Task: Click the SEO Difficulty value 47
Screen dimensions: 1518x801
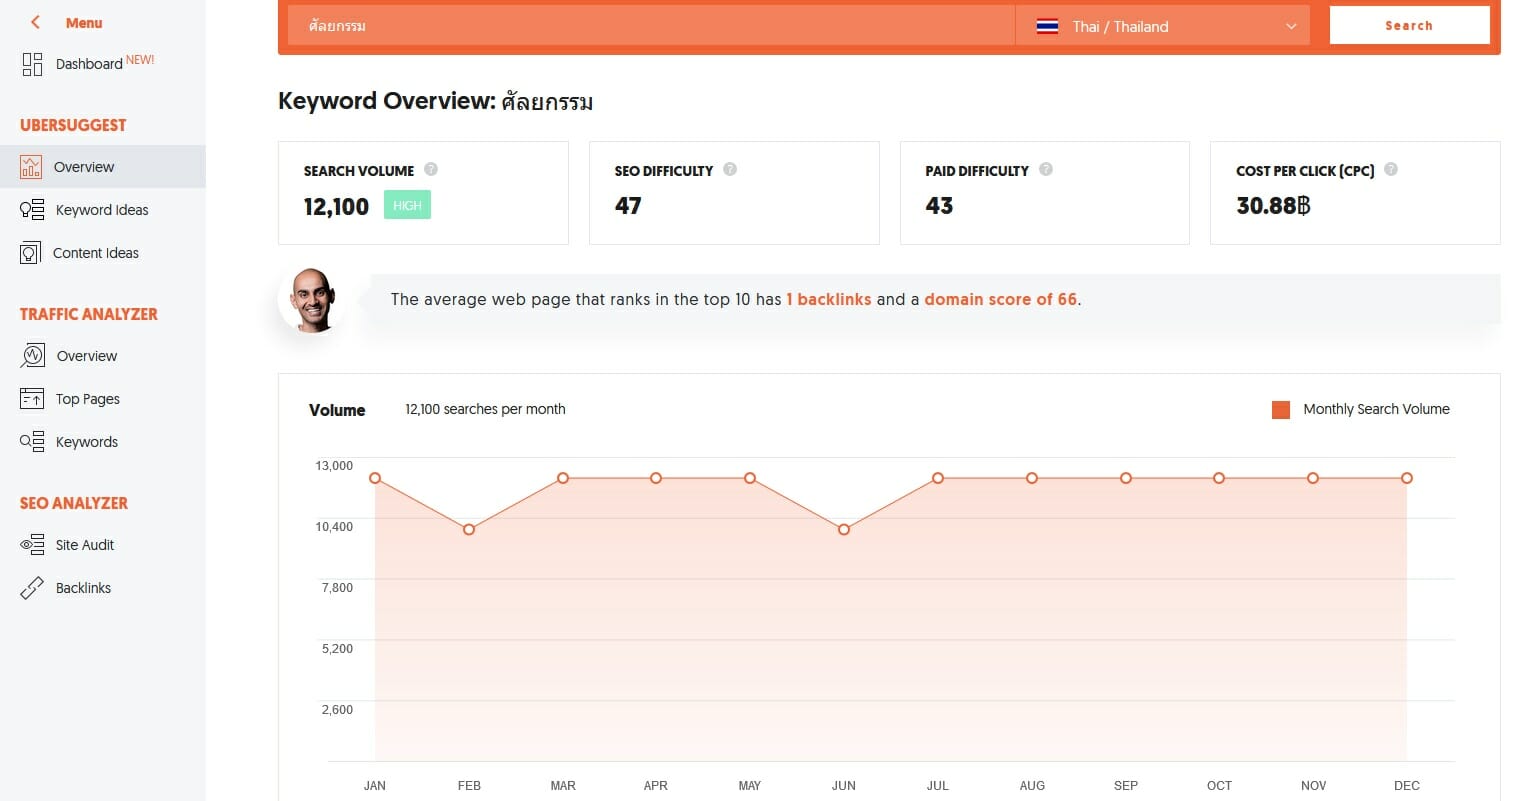Action: click(x=628, y=206)
